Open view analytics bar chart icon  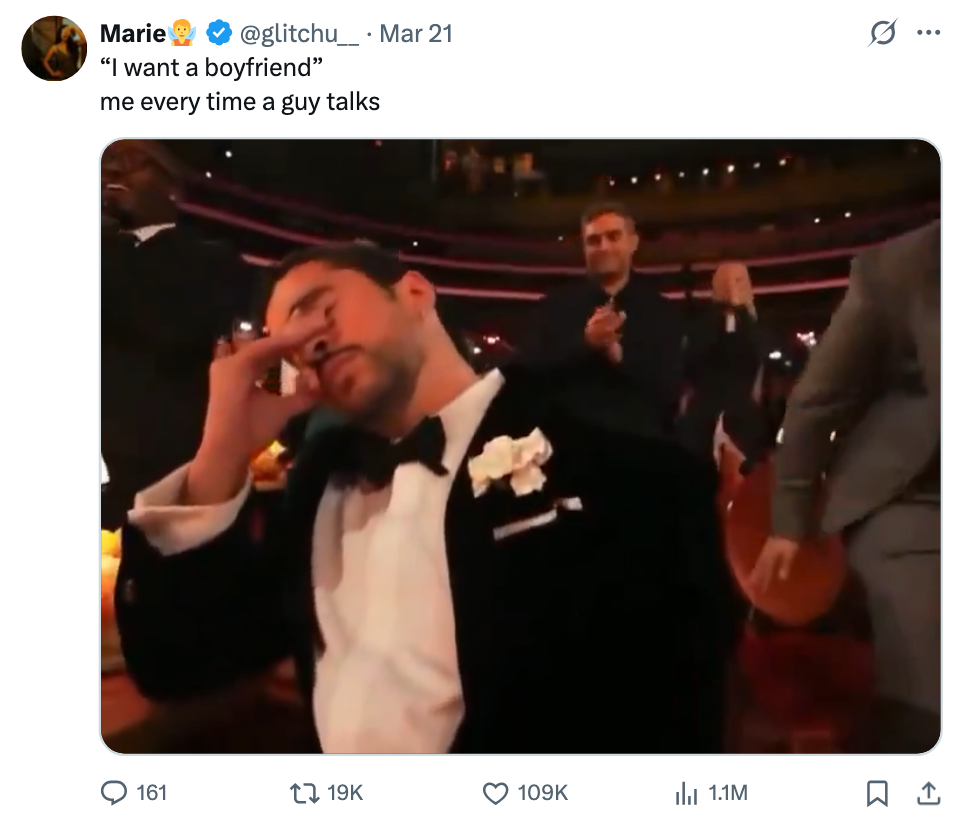[686, 793]
